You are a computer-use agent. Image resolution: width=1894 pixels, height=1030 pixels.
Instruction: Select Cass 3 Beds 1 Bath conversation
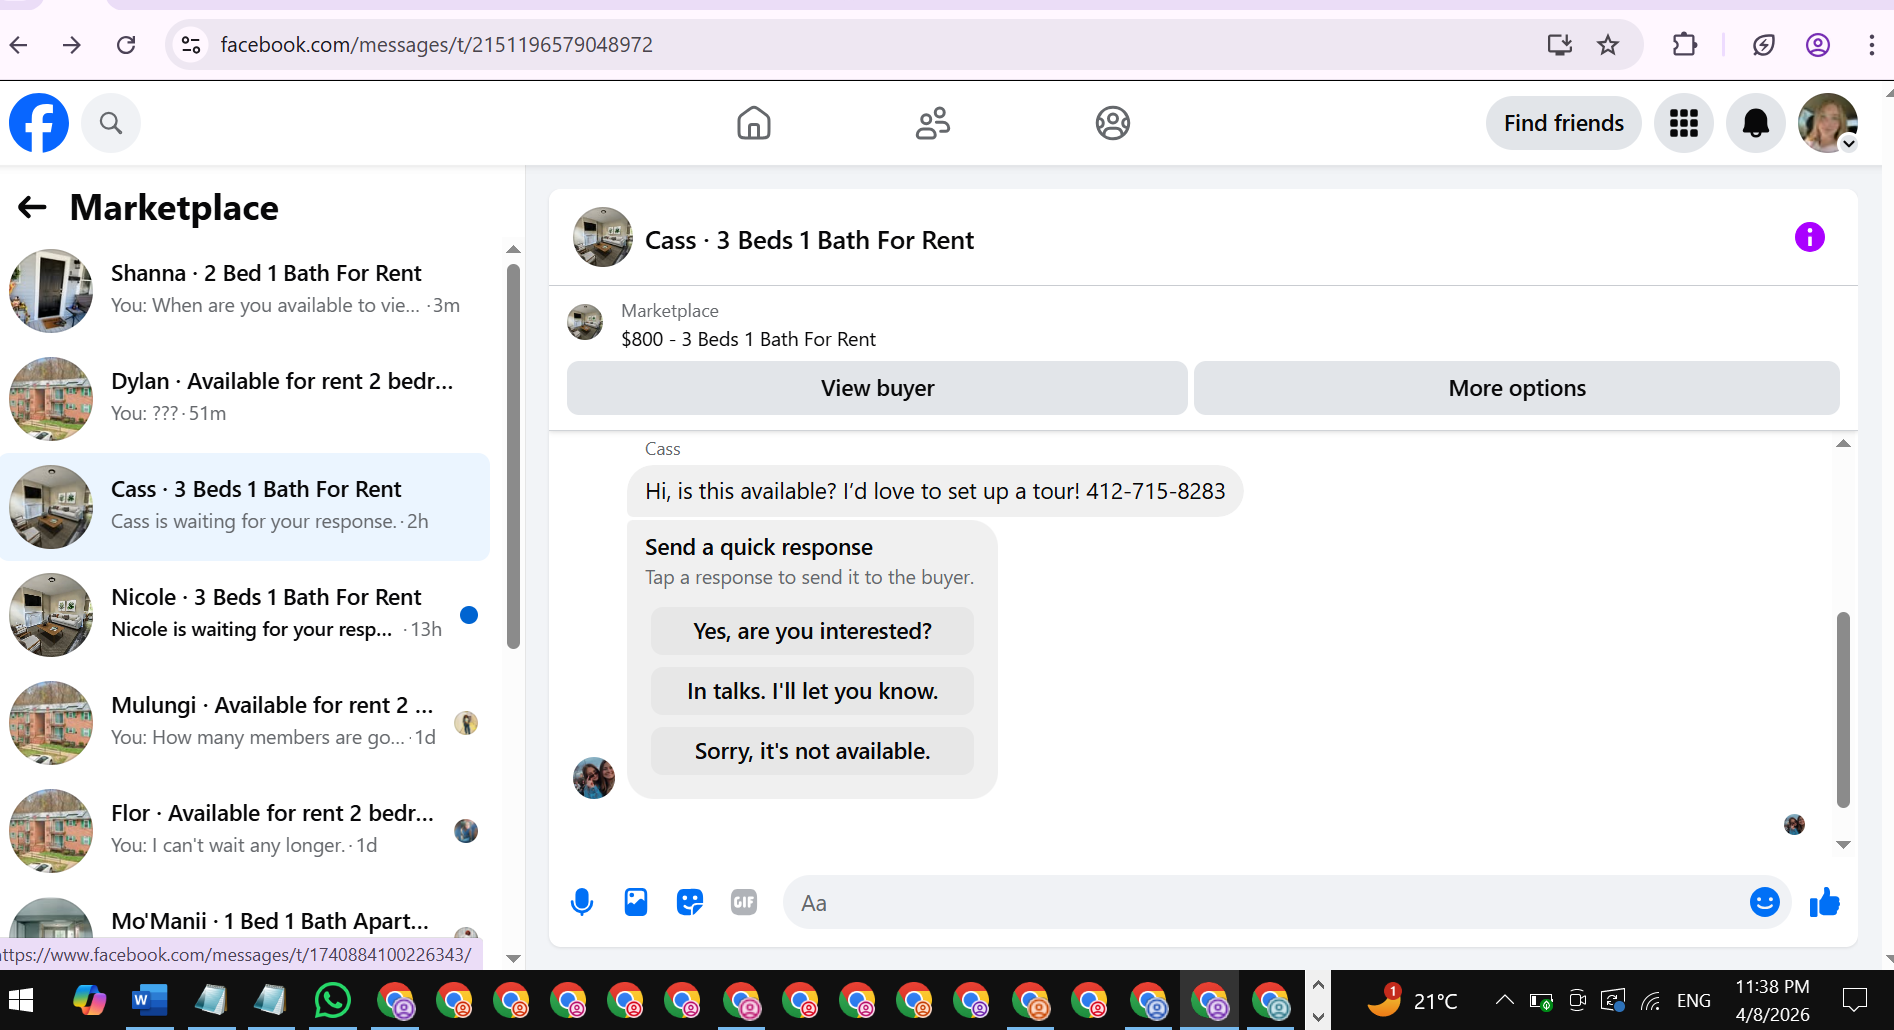pyautogui.click(x=245, y=507)
